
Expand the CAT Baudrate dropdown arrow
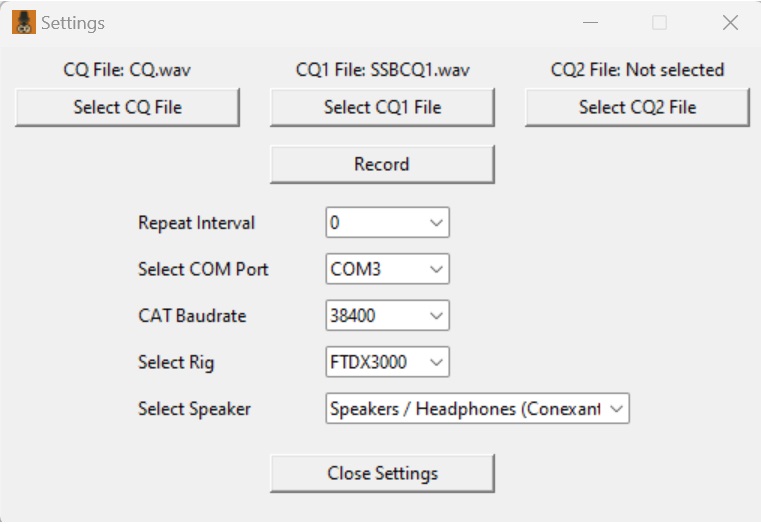pos(436,315)
